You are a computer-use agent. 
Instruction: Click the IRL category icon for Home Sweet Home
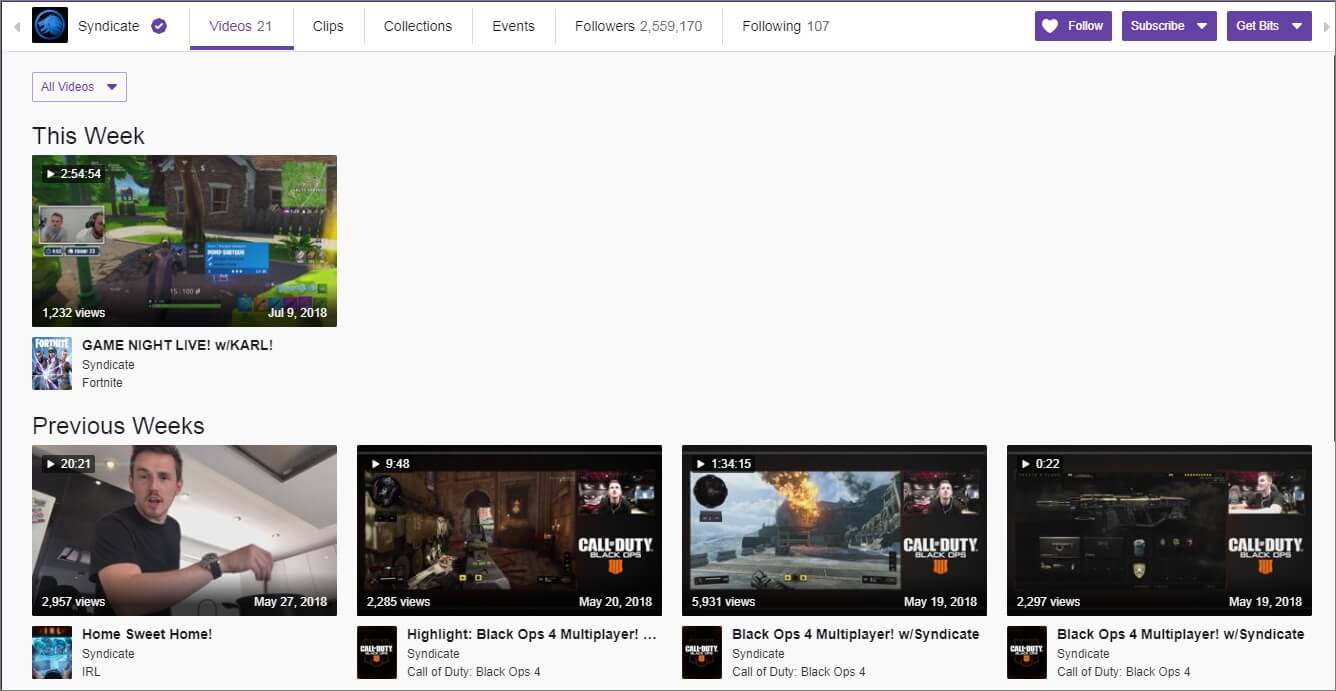pos(52,652)
